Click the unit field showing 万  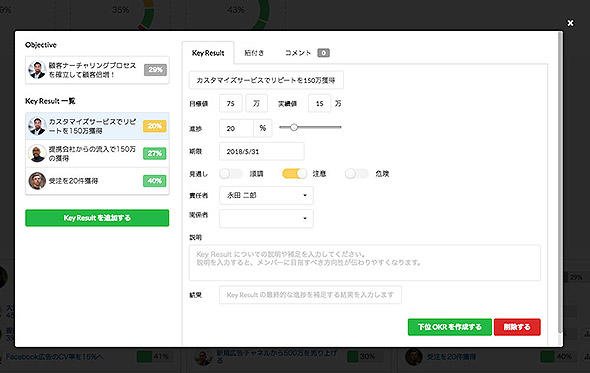(x=256, y=104)
